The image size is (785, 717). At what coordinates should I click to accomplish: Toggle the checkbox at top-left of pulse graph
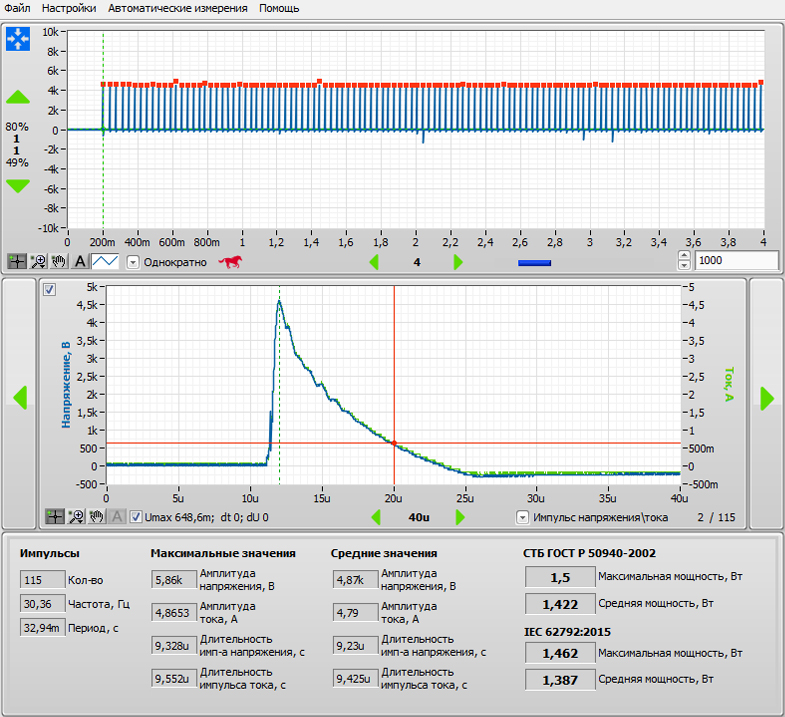pyautogui.click(x=50, y=290)
